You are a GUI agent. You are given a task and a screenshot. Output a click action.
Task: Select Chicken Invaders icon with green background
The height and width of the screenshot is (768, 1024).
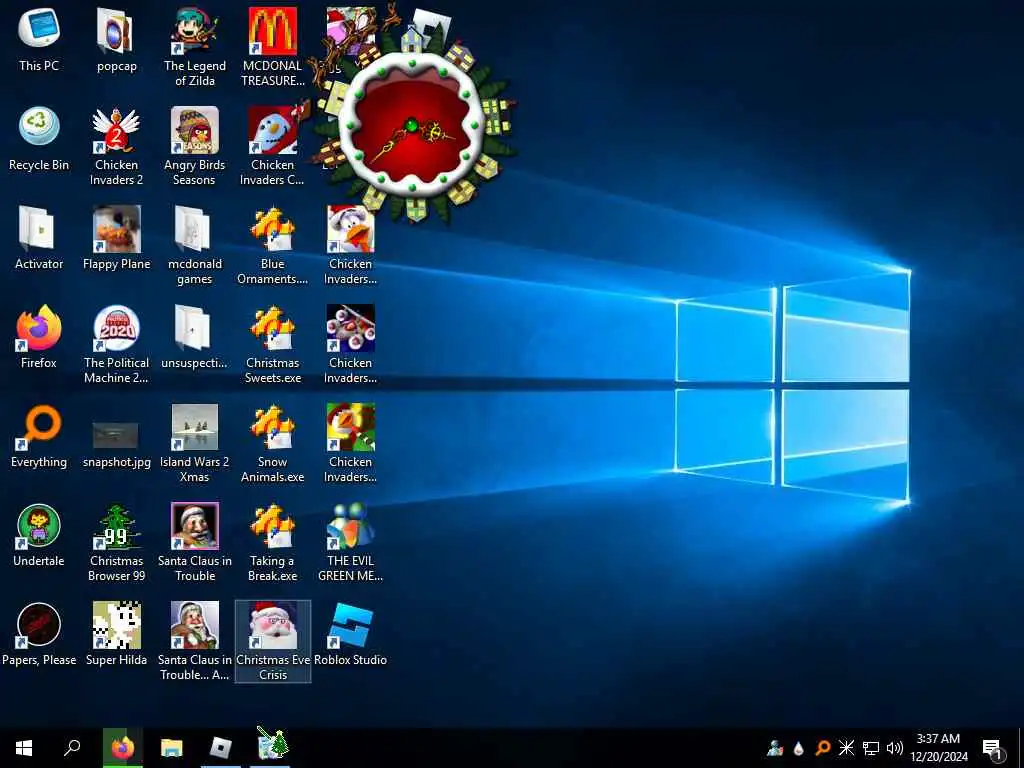pos(351,444)
